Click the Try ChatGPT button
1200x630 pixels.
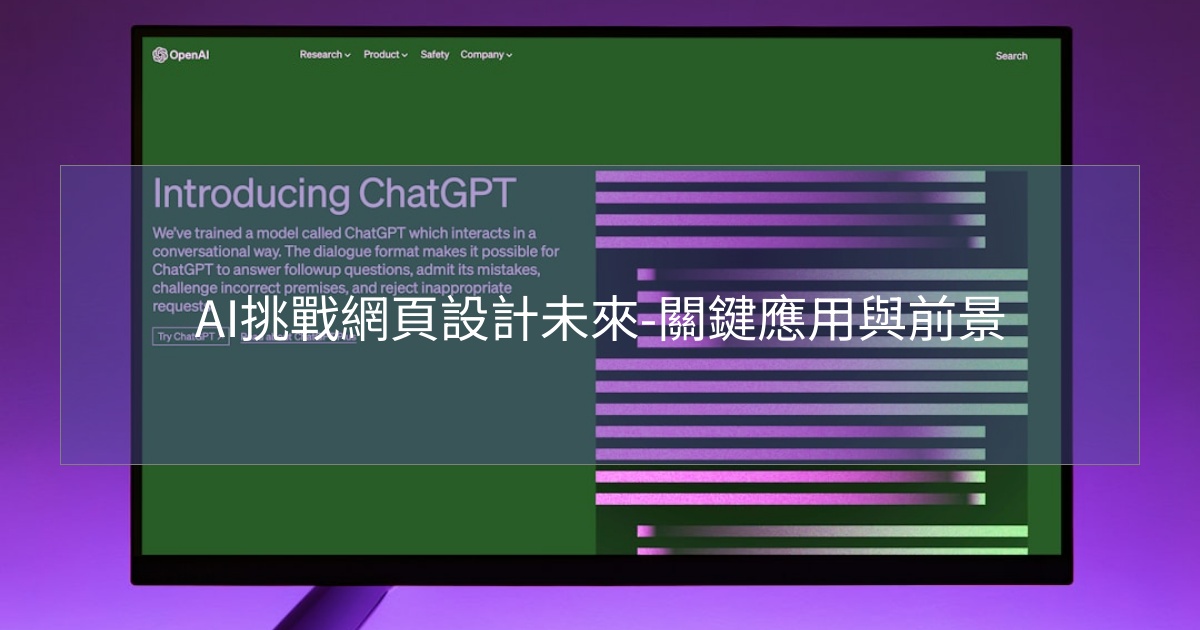[x=191, y=336]
